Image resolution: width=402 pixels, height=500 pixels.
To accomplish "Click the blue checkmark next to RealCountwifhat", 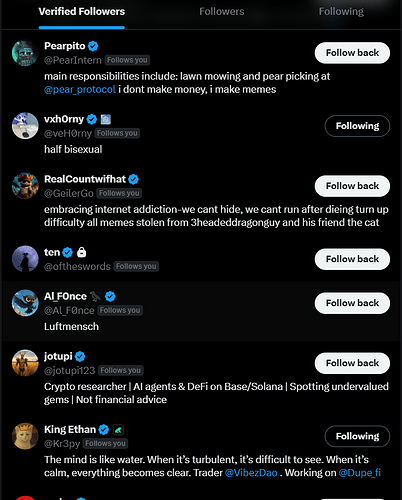I will (133, 179).
